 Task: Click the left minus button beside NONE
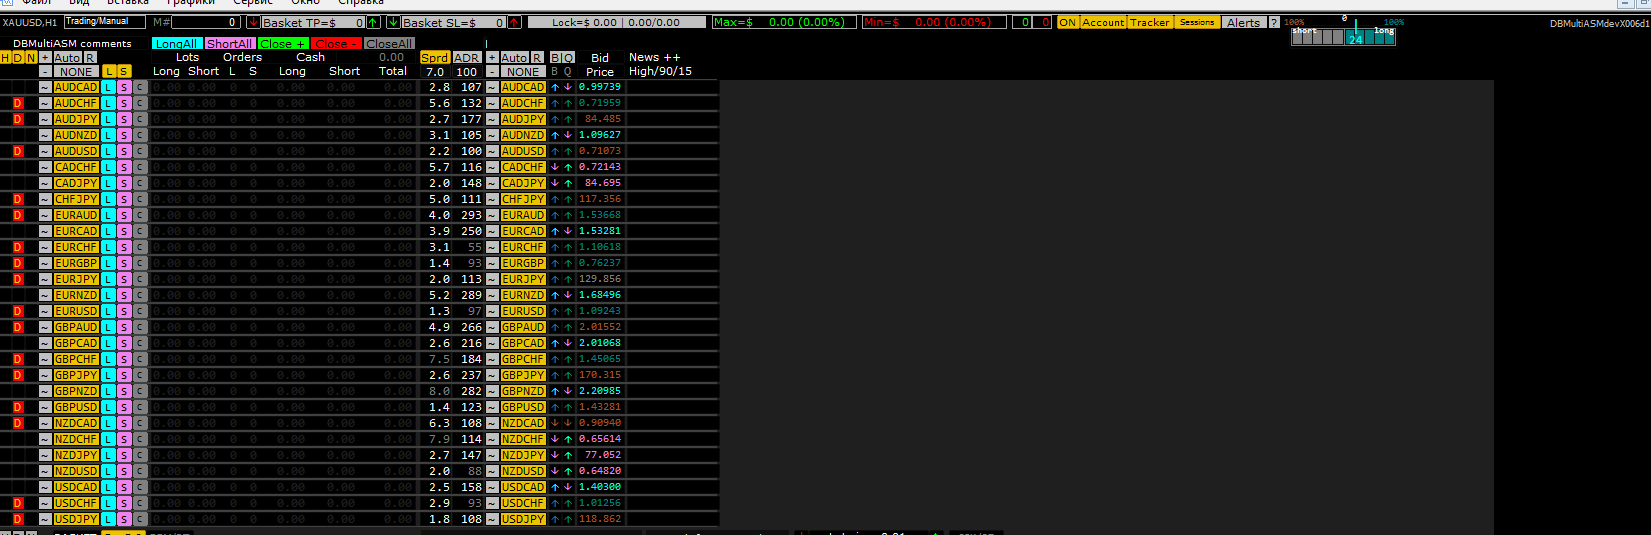point(45,71)
